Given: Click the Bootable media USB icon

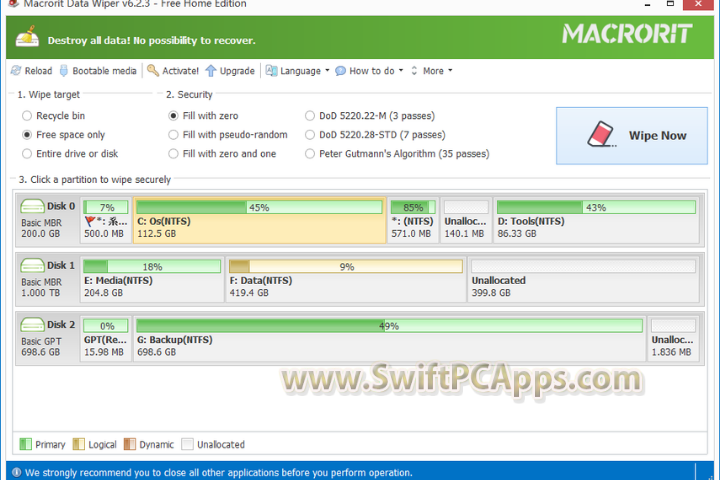Looking at the screenshot, I should [x=64, y=71].
